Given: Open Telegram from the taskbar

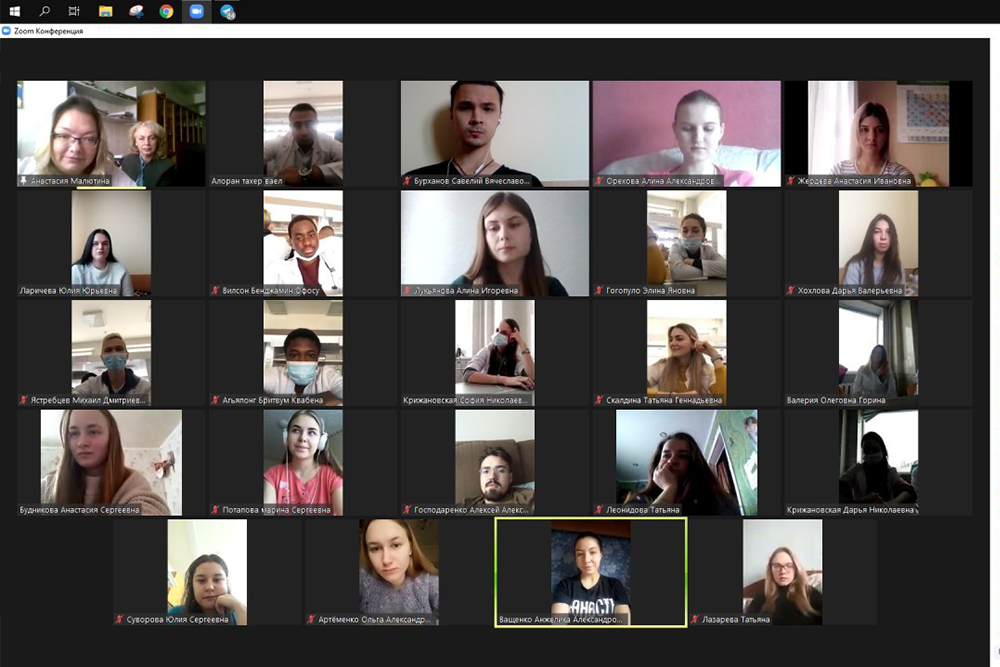Looking at the screenshot, I should (228, 12).
